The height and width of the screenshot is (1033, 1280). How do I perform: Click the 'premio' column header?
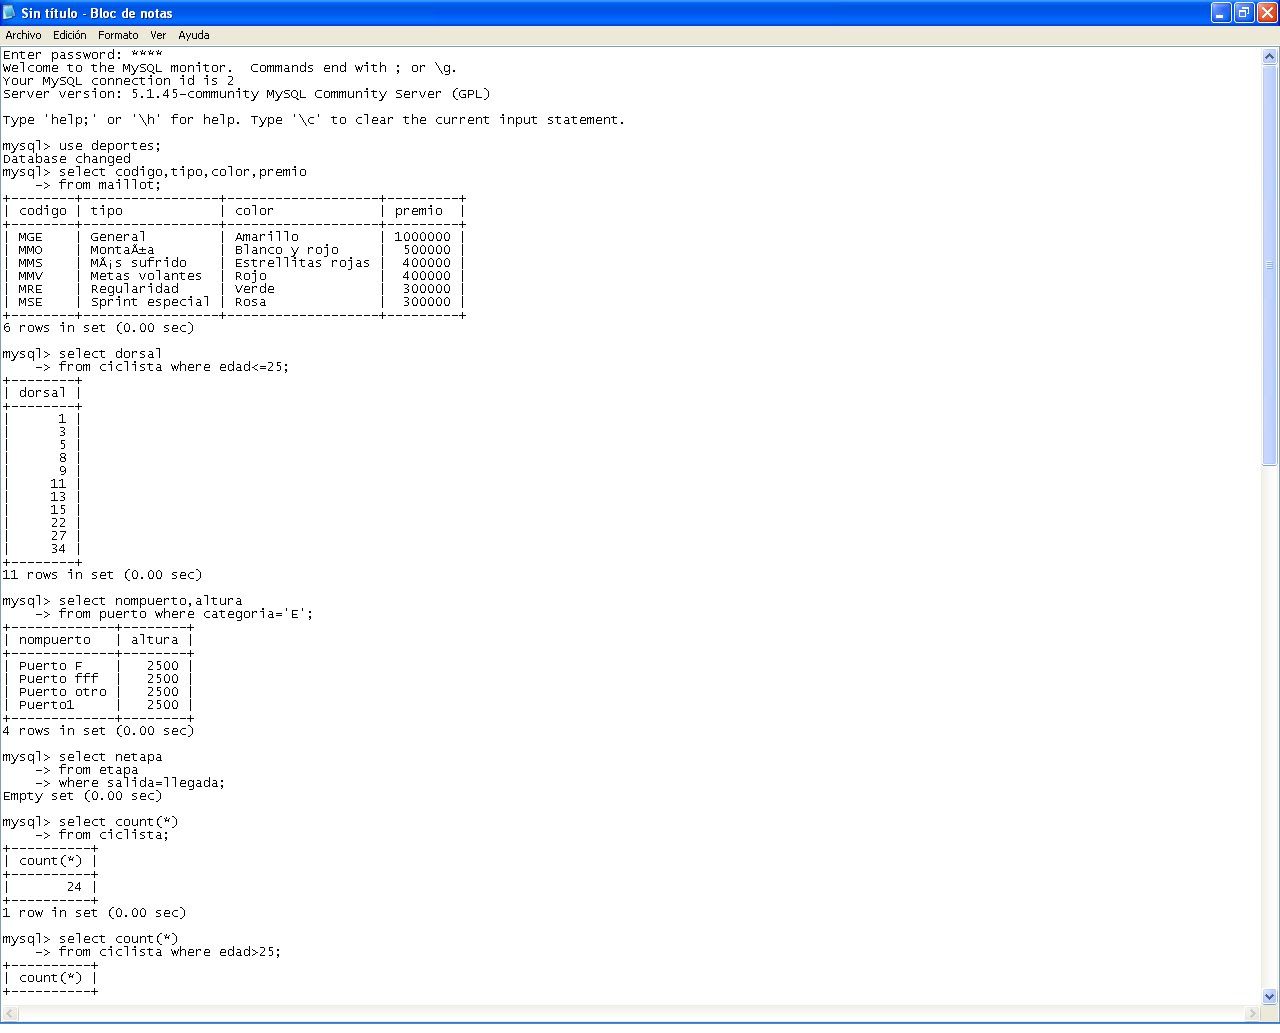pos(419,211)
